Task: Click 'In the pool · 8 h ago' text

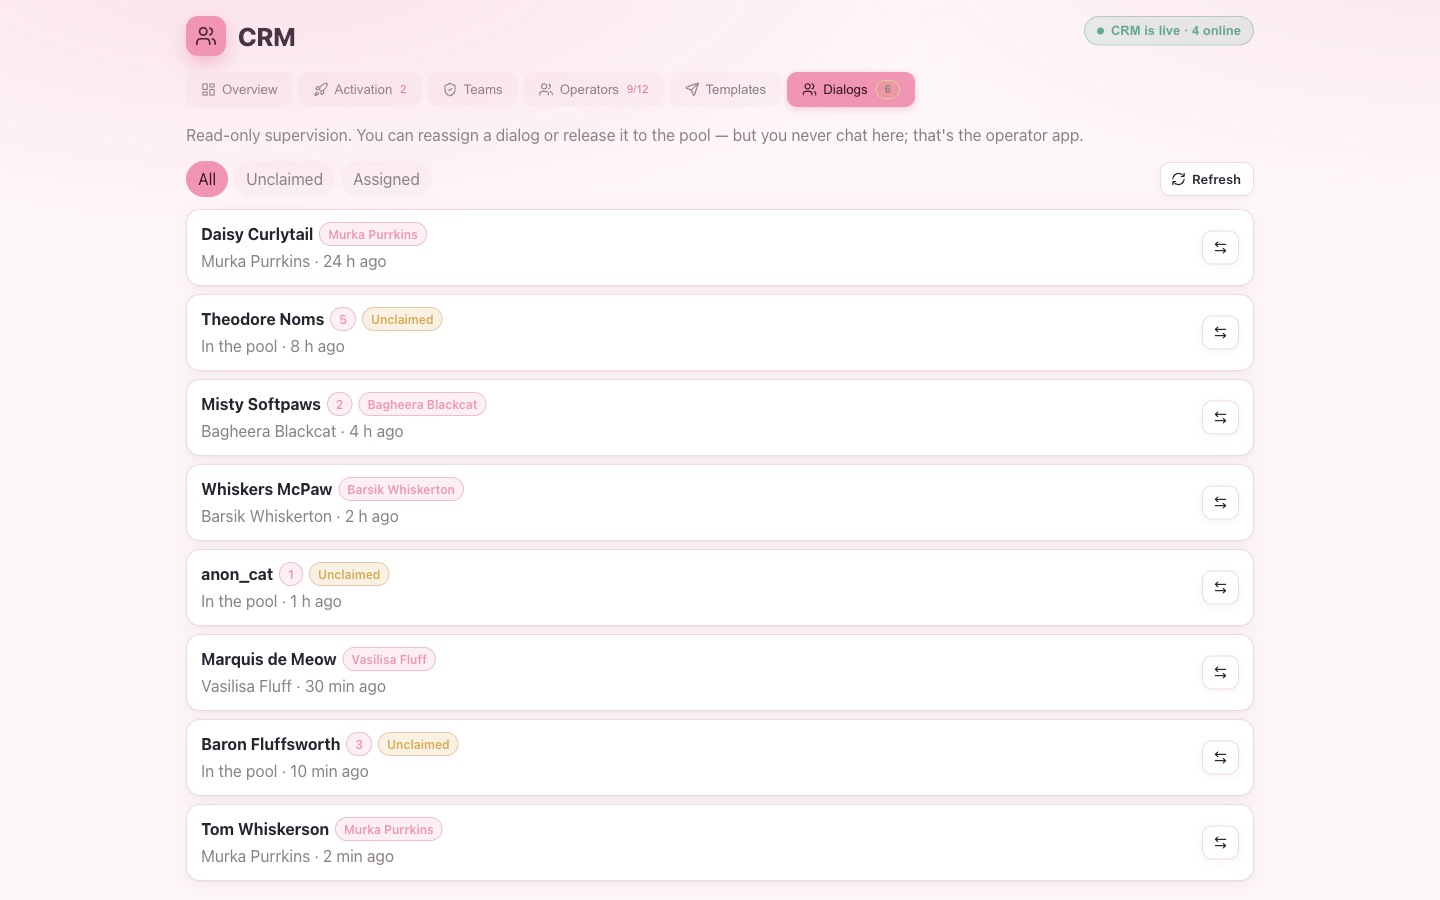Action: point(273,346)
